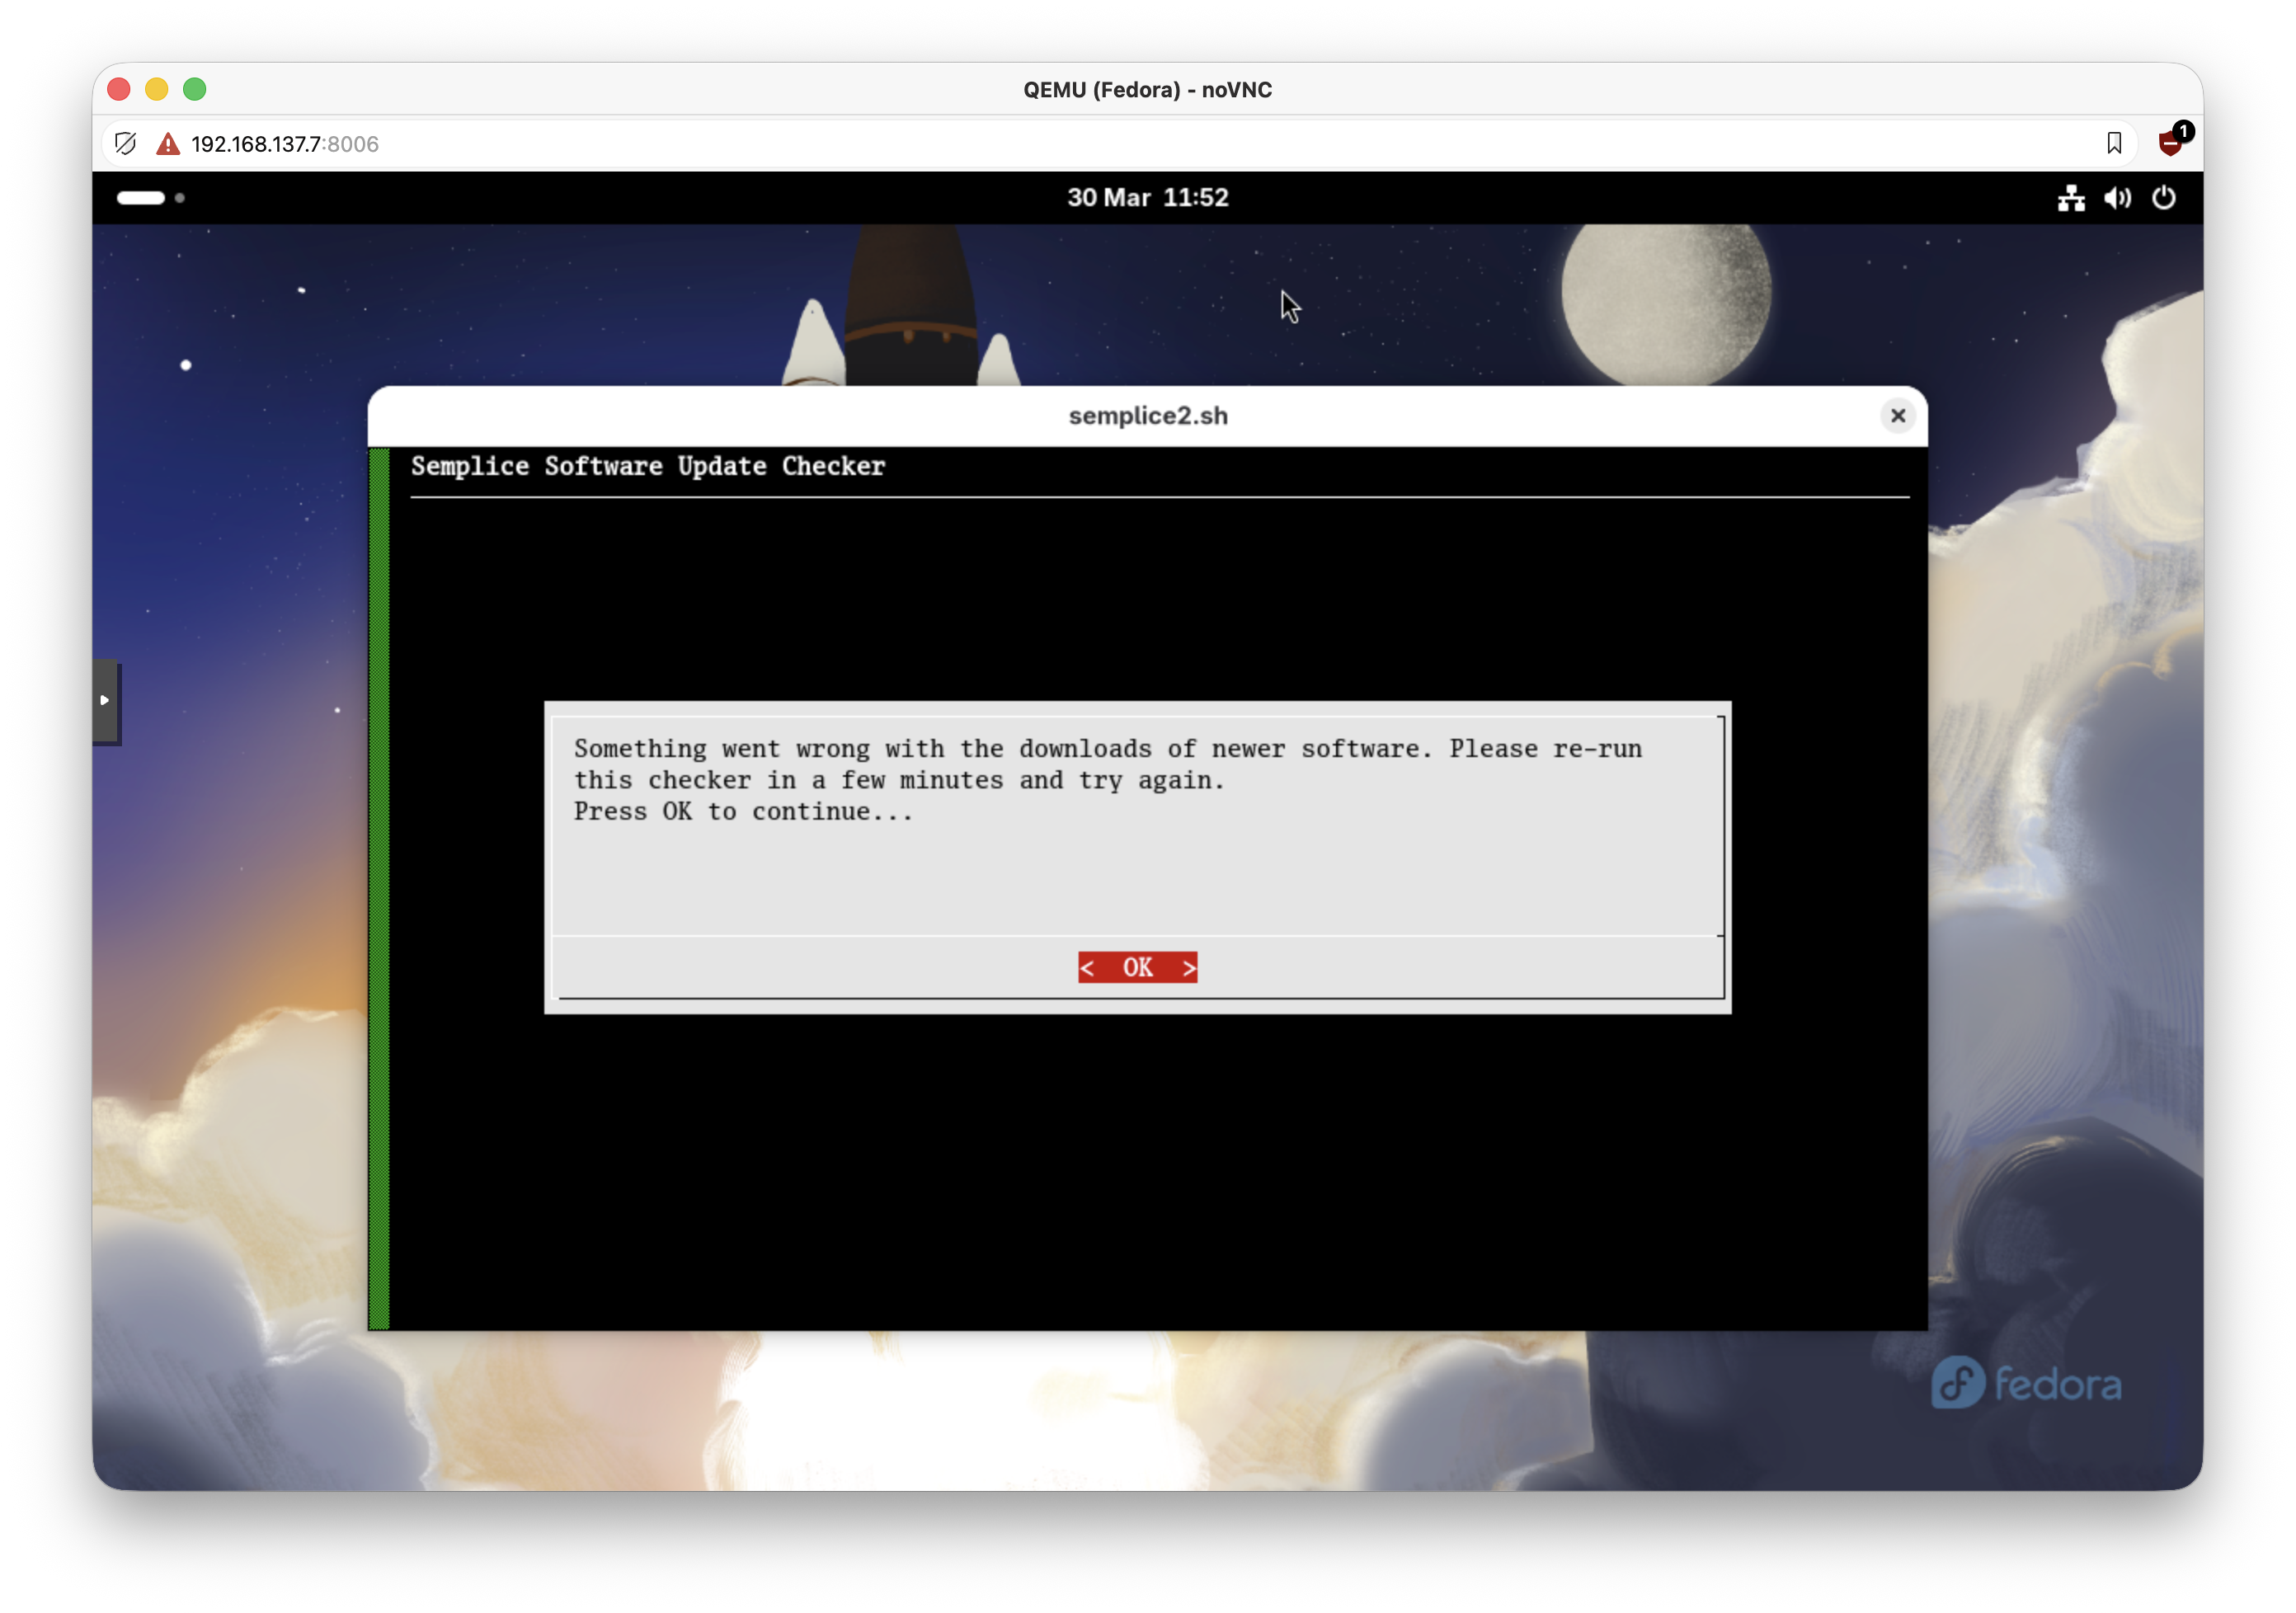Screen dimensions: 2296x1613
Task: Click the semplice2.sh window title bar
Action: coord(1147,416)
